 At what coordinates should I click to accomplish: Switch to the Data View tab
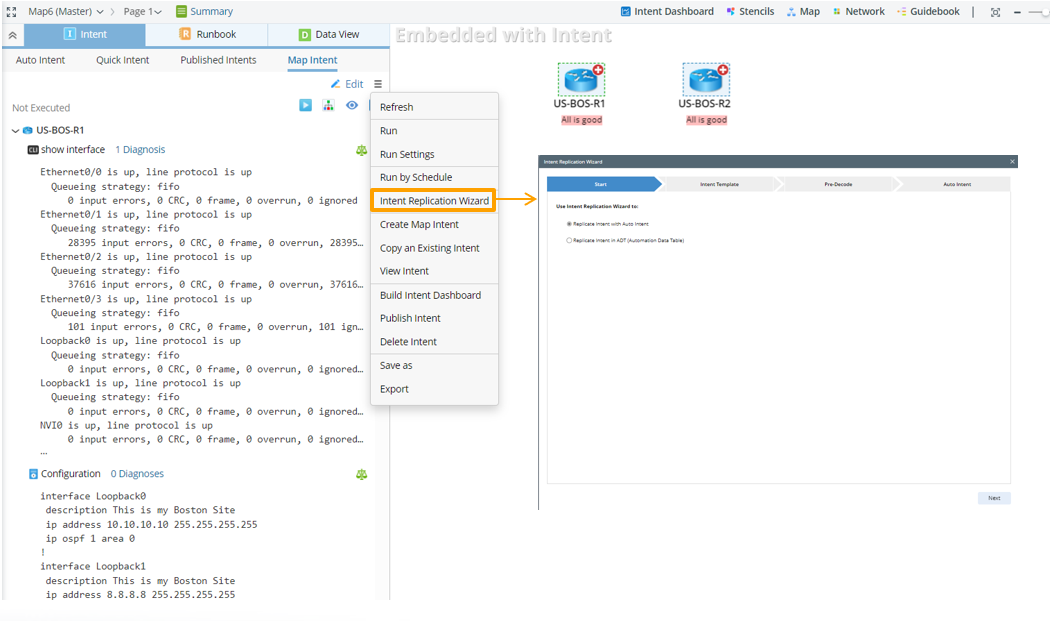pyautogui.click(x=329, y=34)
